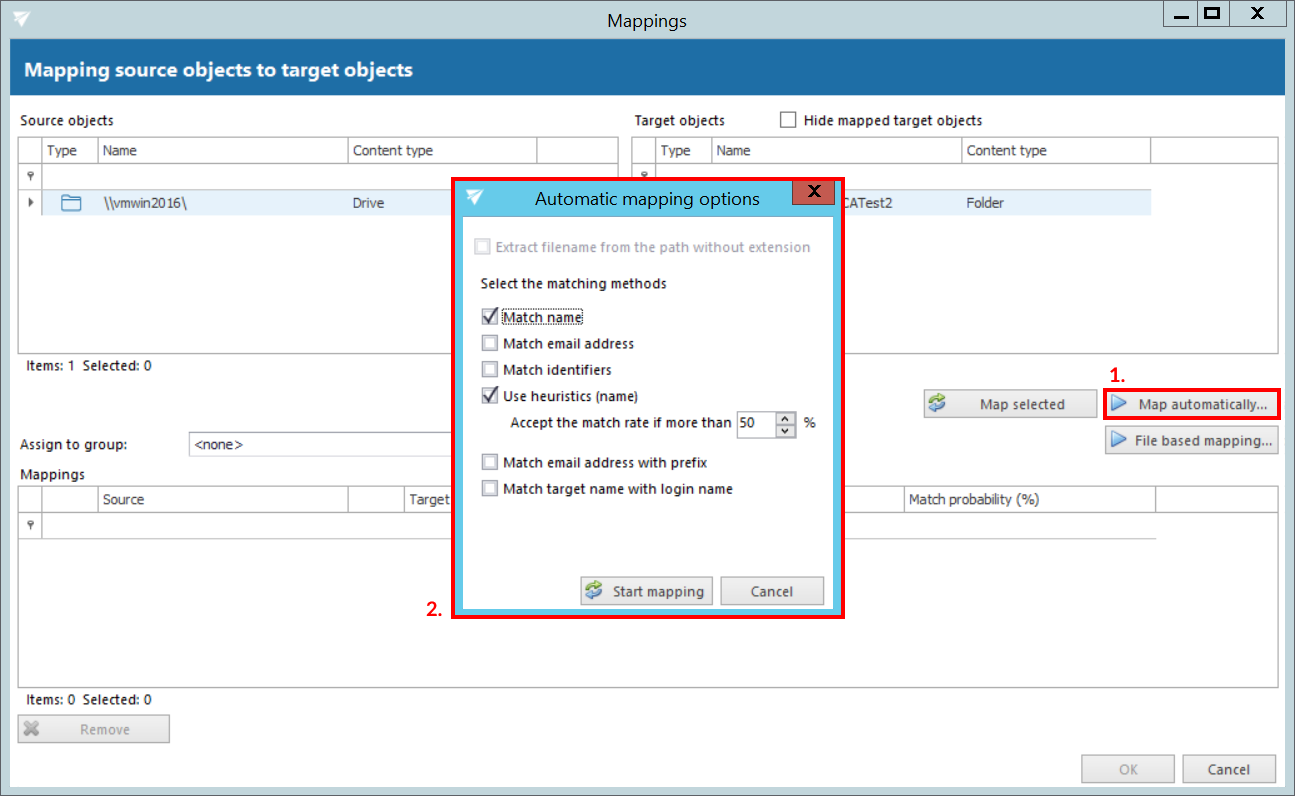Image resolution: width=1295 pixels, height=796 pixels.
Task: Expand the \\vmwin2016\ source row
Action: 30,203
